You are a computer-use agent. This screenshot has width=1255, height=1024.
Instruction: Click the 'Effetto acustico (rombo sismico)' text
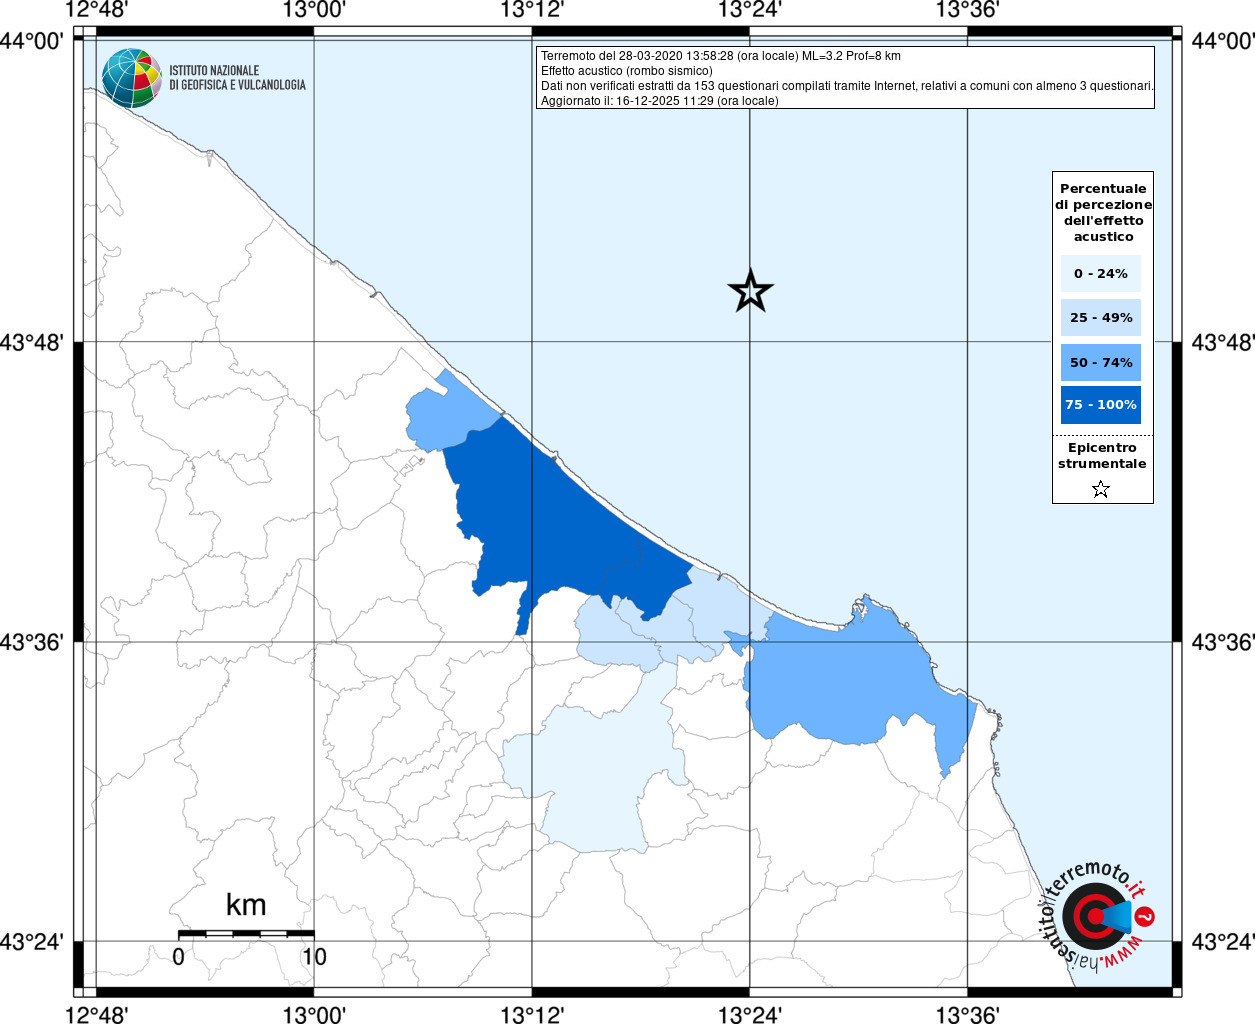pos(626,71)
